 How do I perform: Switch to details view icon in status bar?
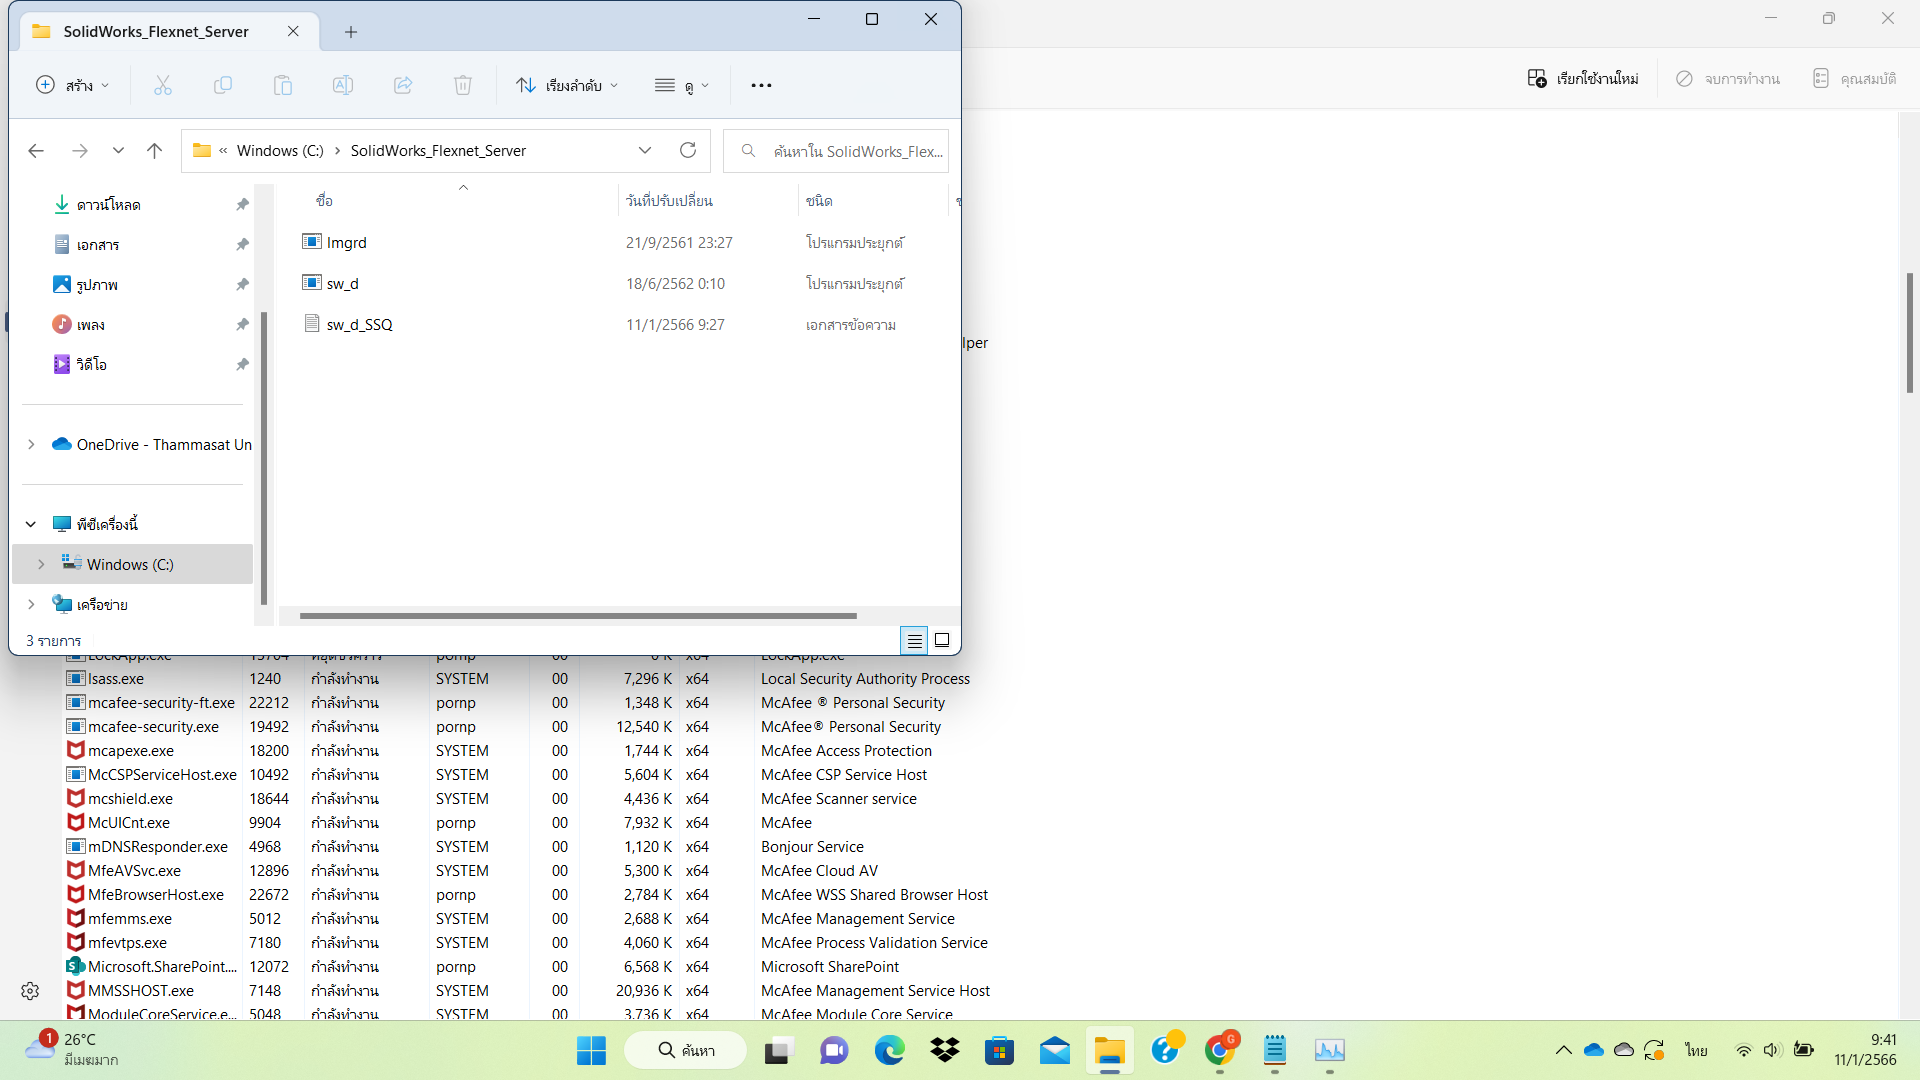coord(914,640)
